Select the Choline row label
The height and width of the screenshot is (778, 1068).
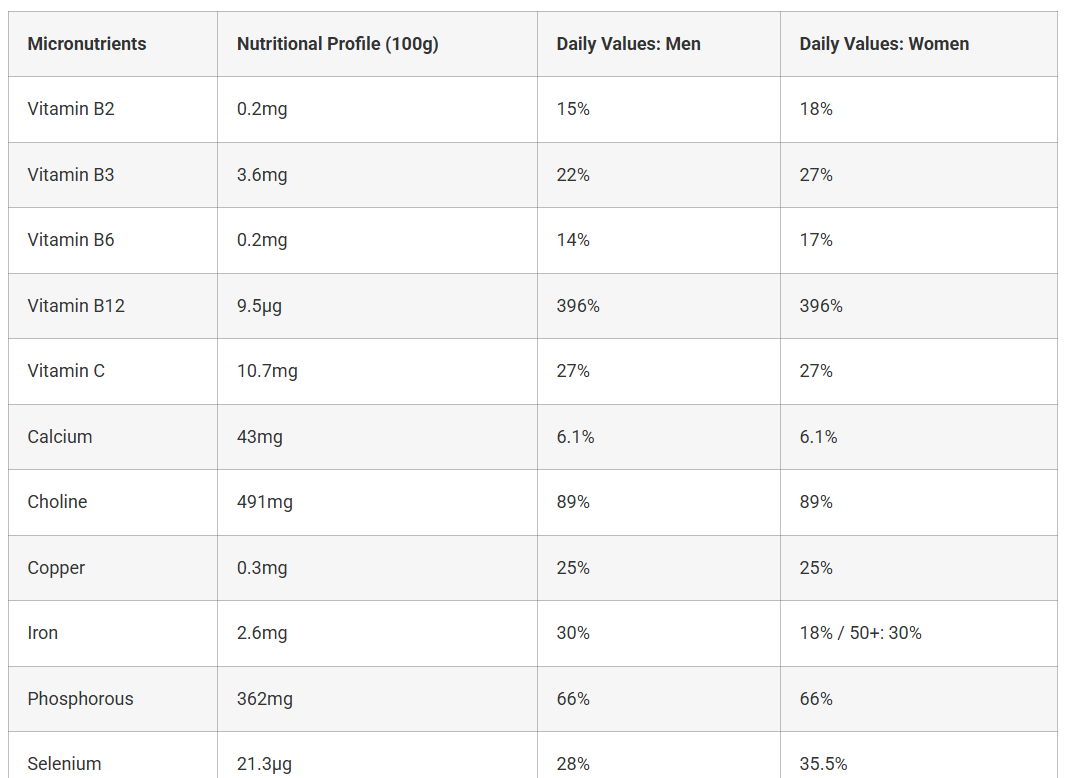[x=57, y=502]
